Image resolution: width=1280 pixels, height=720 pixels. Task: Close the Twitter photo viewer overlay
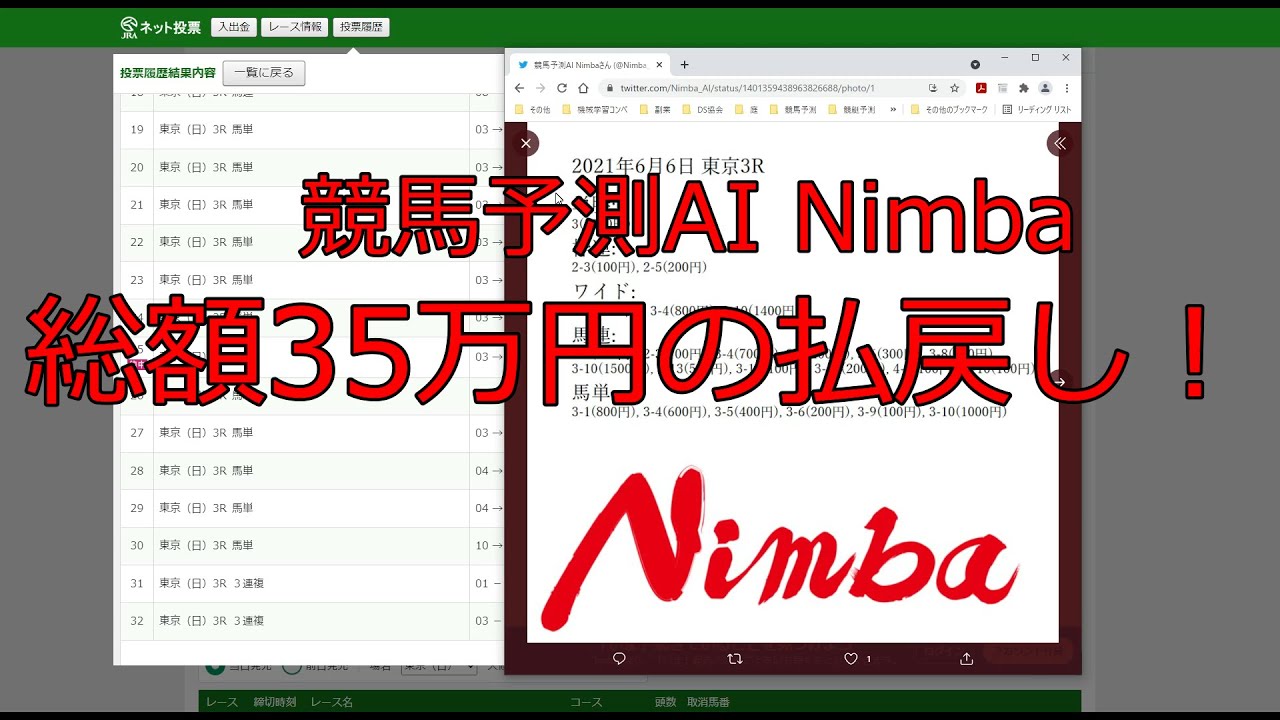click(x=526, y=143)
